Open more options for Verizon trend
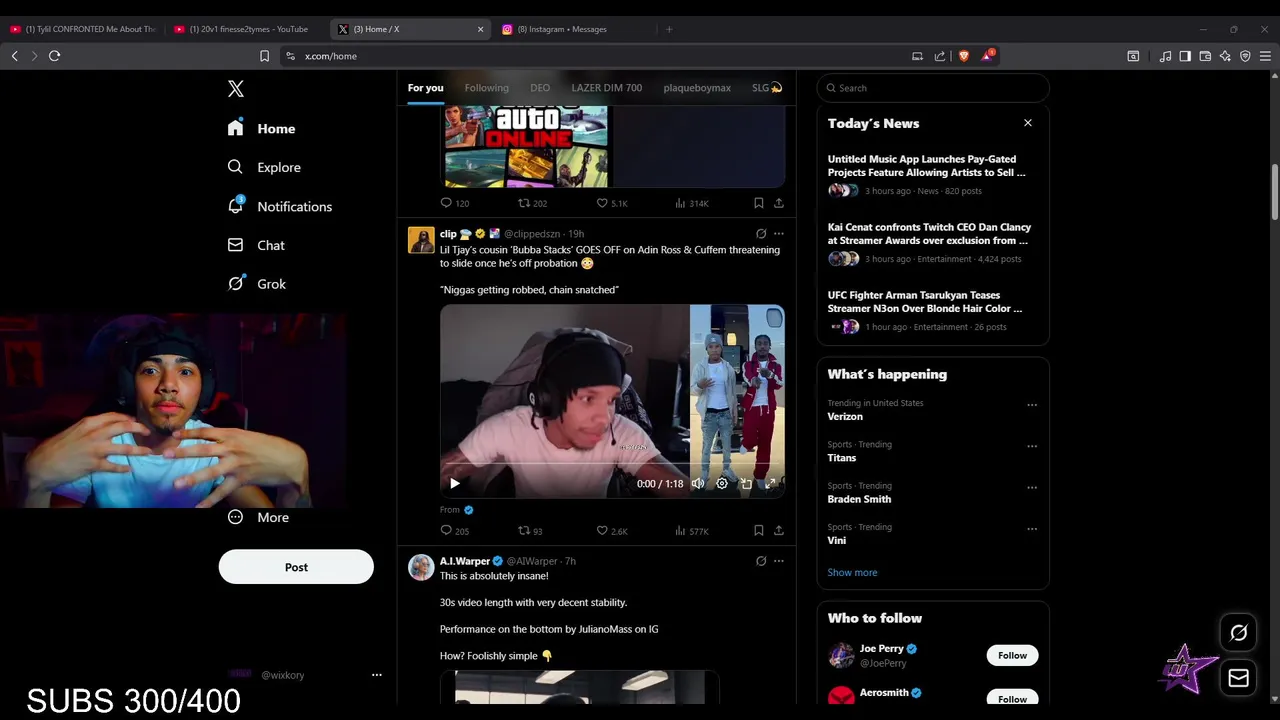The image size is (1280, 720). coord(1032,405)
